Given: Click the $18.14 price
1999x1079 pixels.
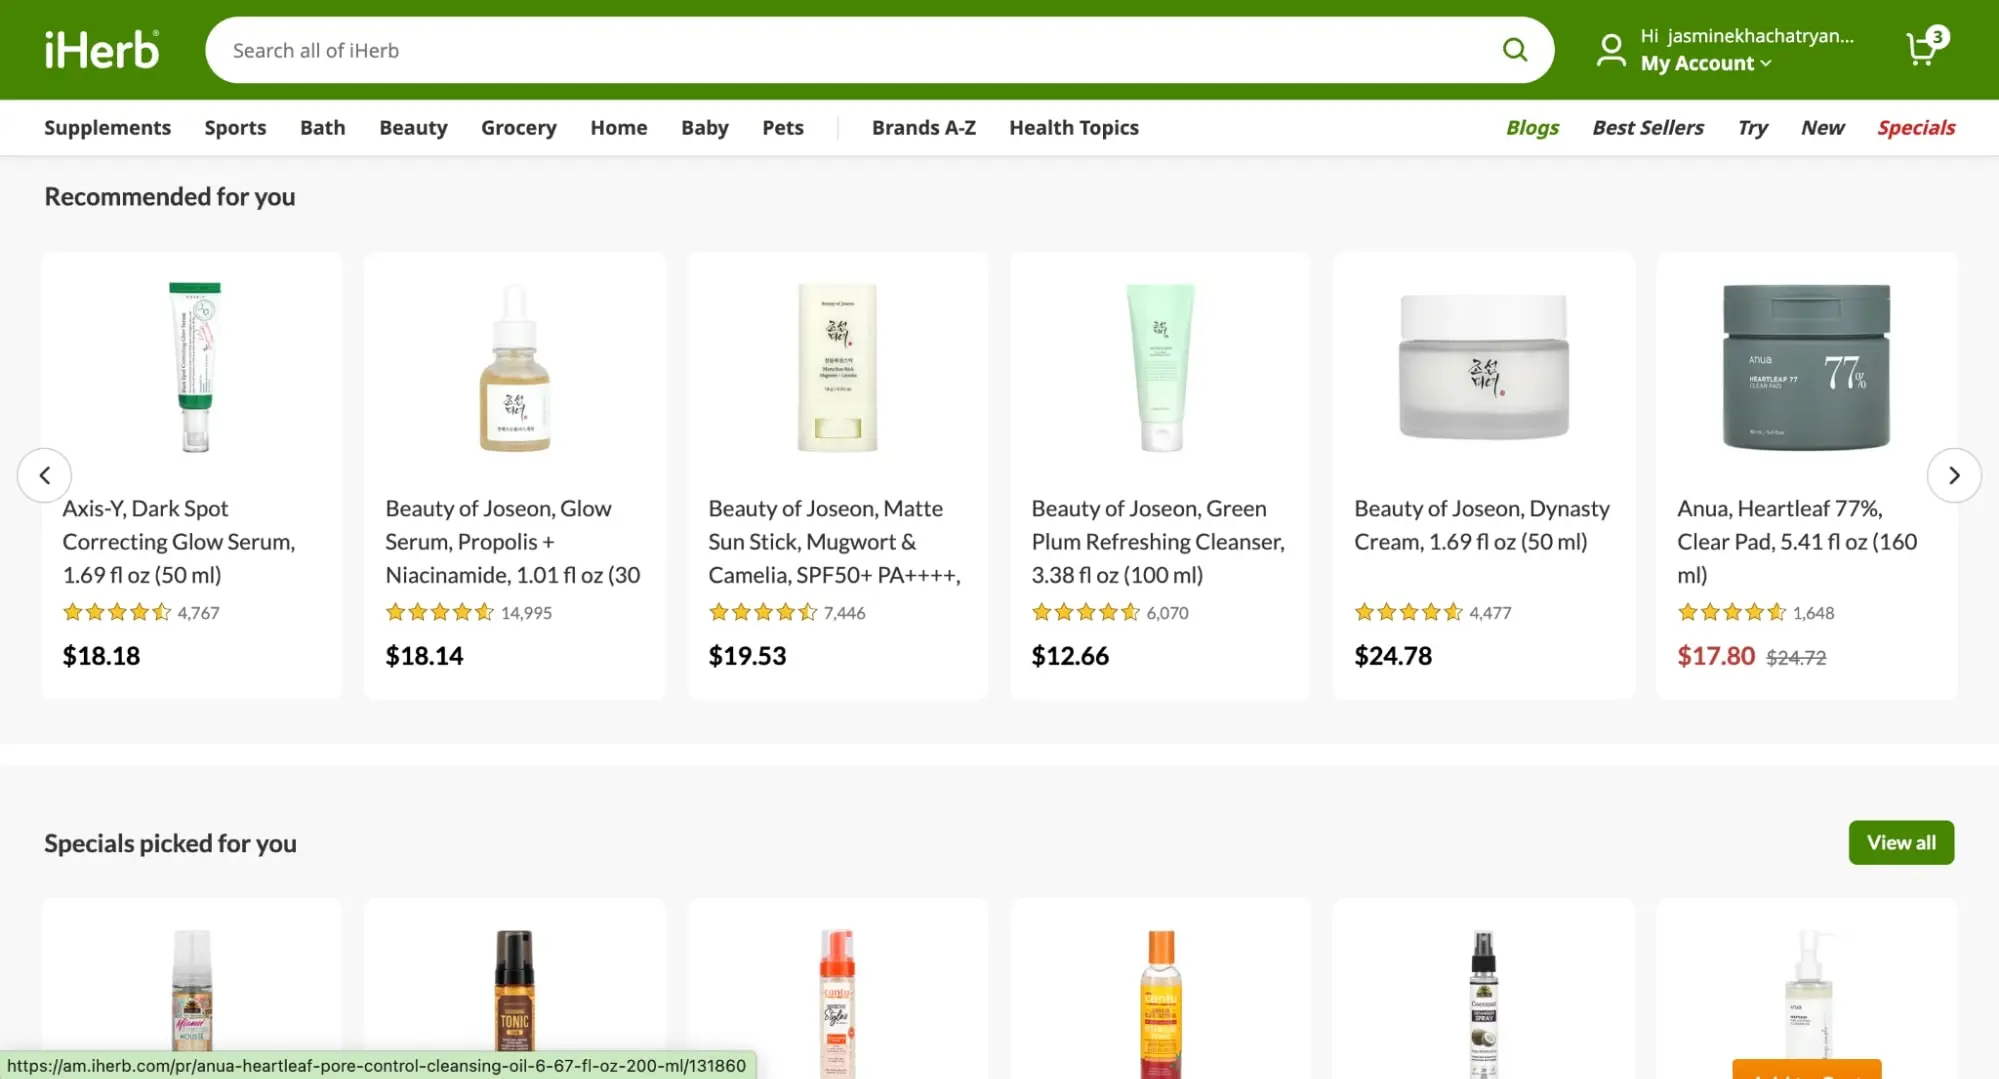Looking at the screenshot, I should [x=424, y=656].
